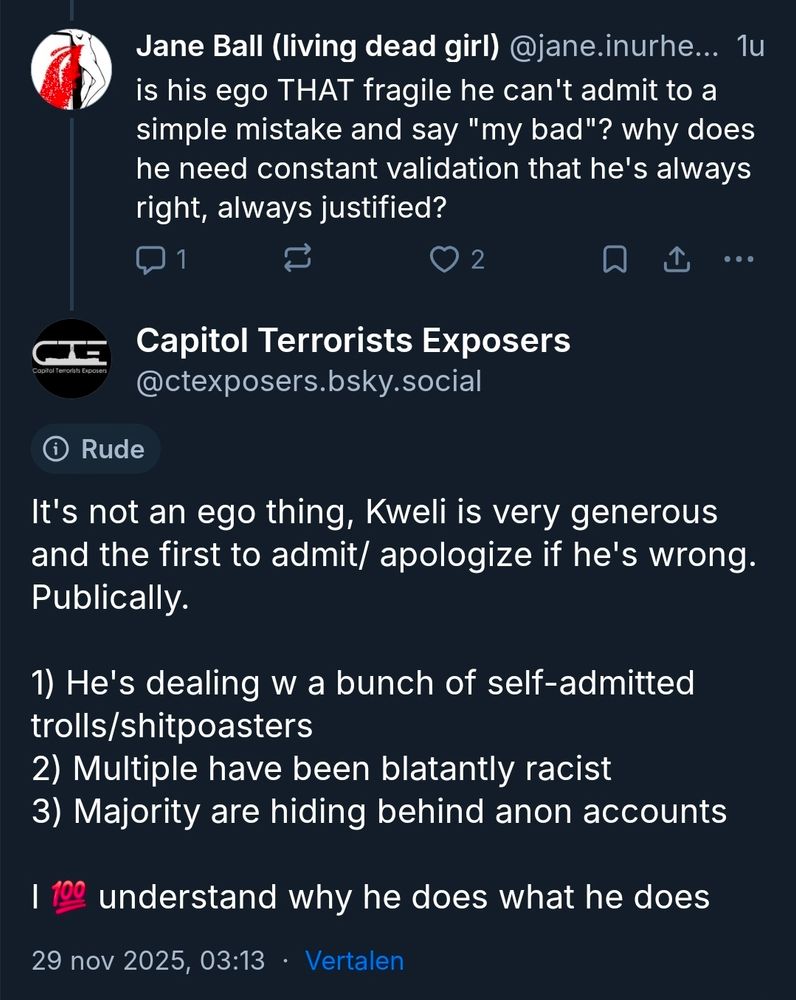796x1000 pixels.
Task: Click the share icon on Jane Ball's post
Action: click(x=676, y=260)
